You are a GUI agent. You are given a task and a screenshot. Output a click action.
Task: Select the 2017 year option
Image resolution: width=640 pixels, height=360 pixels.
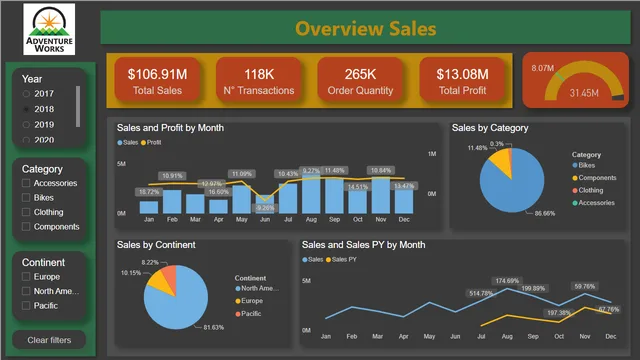(x=26, y=94)
